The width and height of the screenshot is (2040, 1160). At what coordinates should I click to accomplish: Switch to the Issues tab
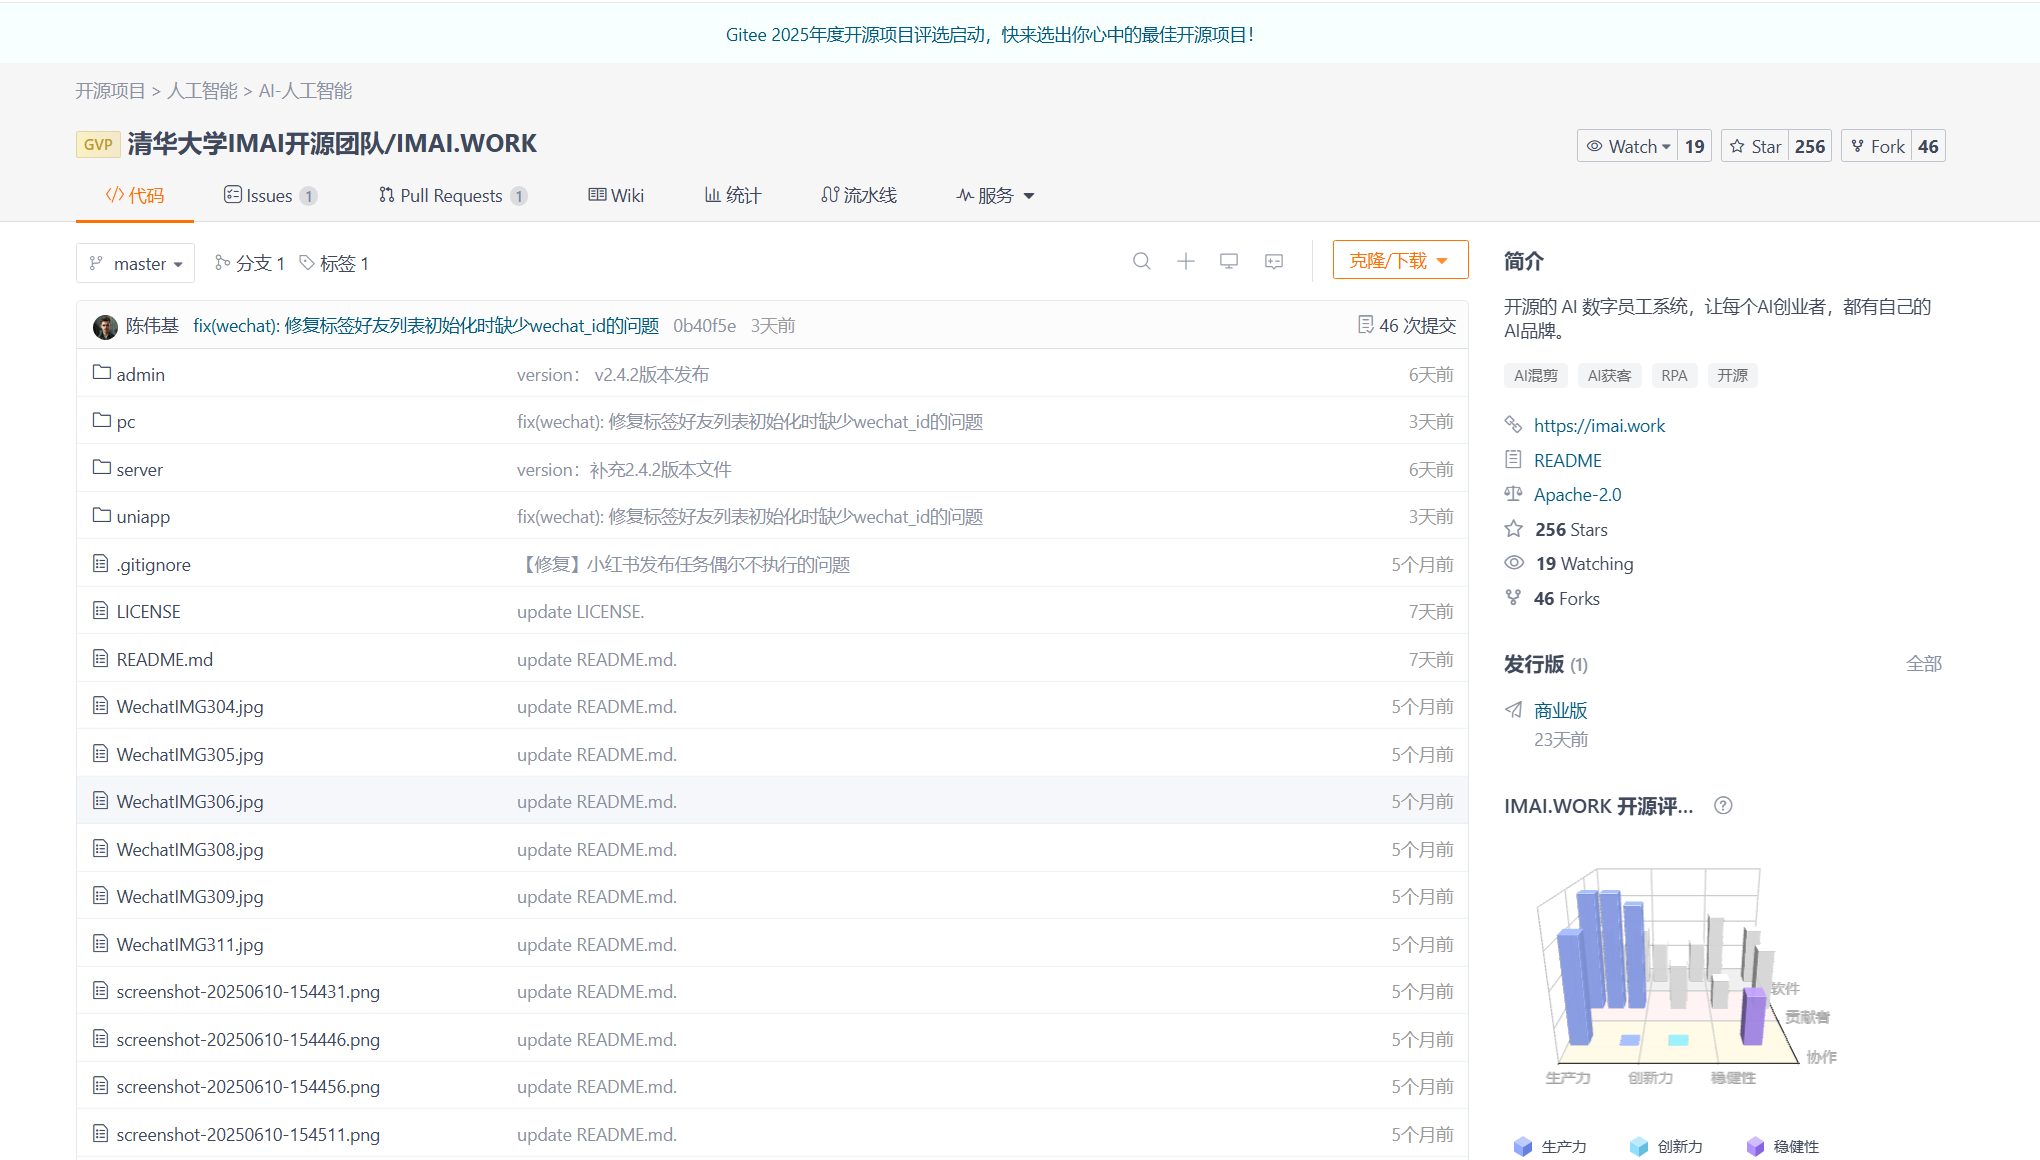[x=270, y=196]
